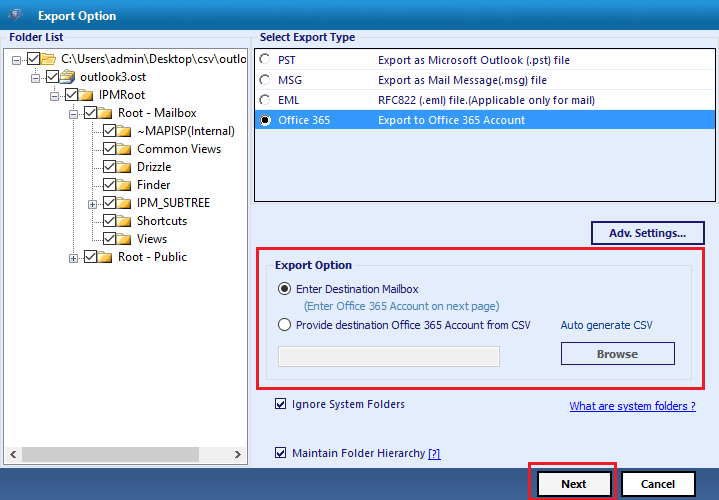
Task: Click the Root - Mailbox folder icon
Action: pos(105,113)
